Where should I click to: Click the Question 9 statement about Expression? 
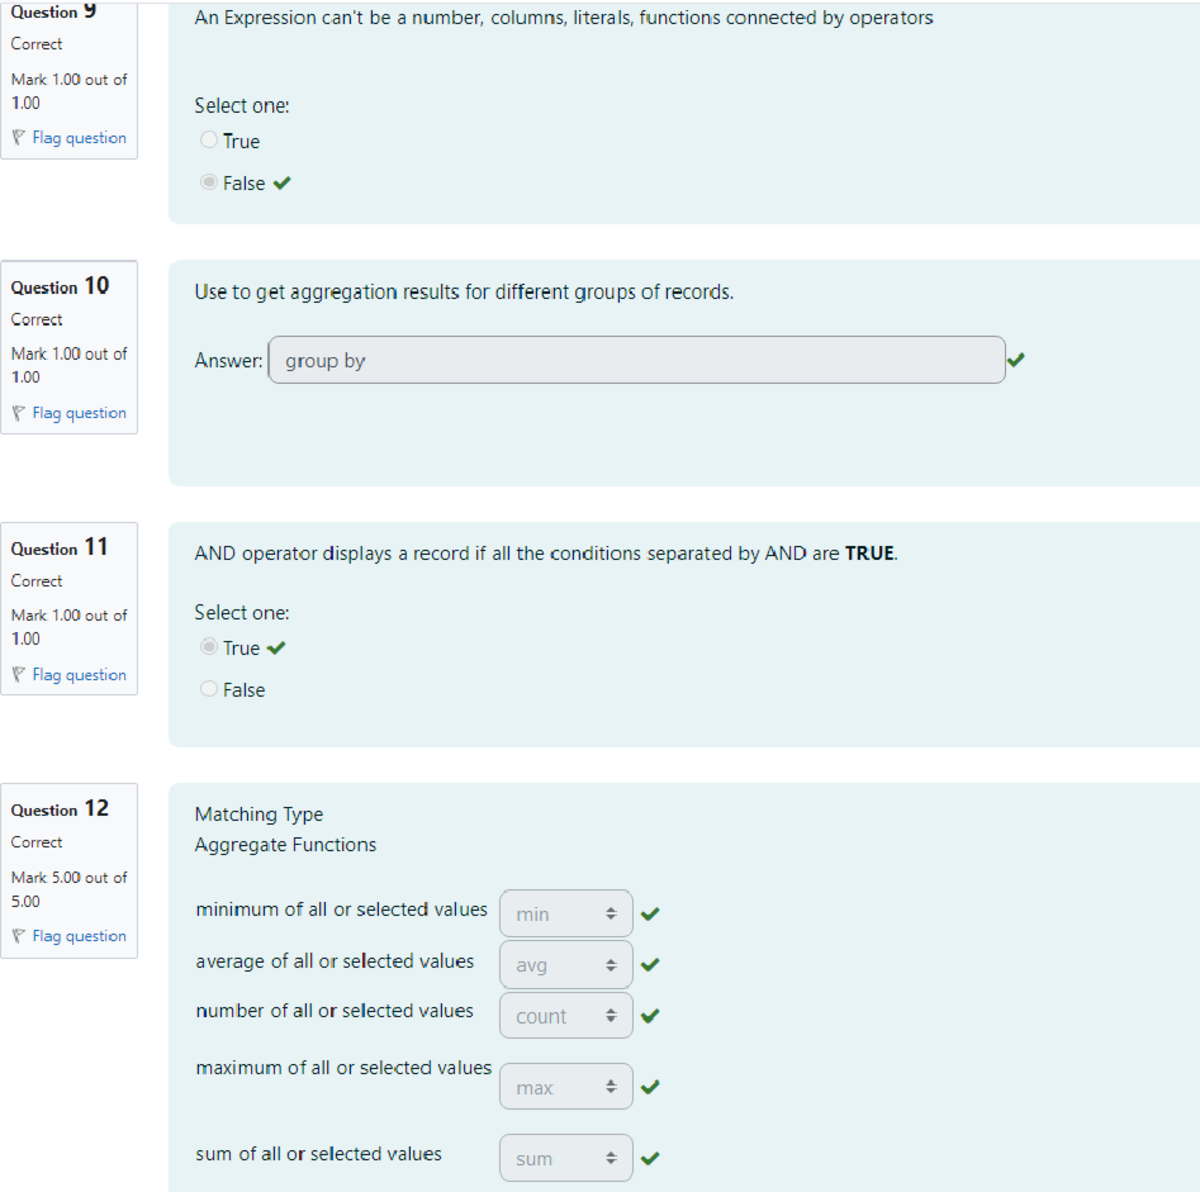[564, 18]
